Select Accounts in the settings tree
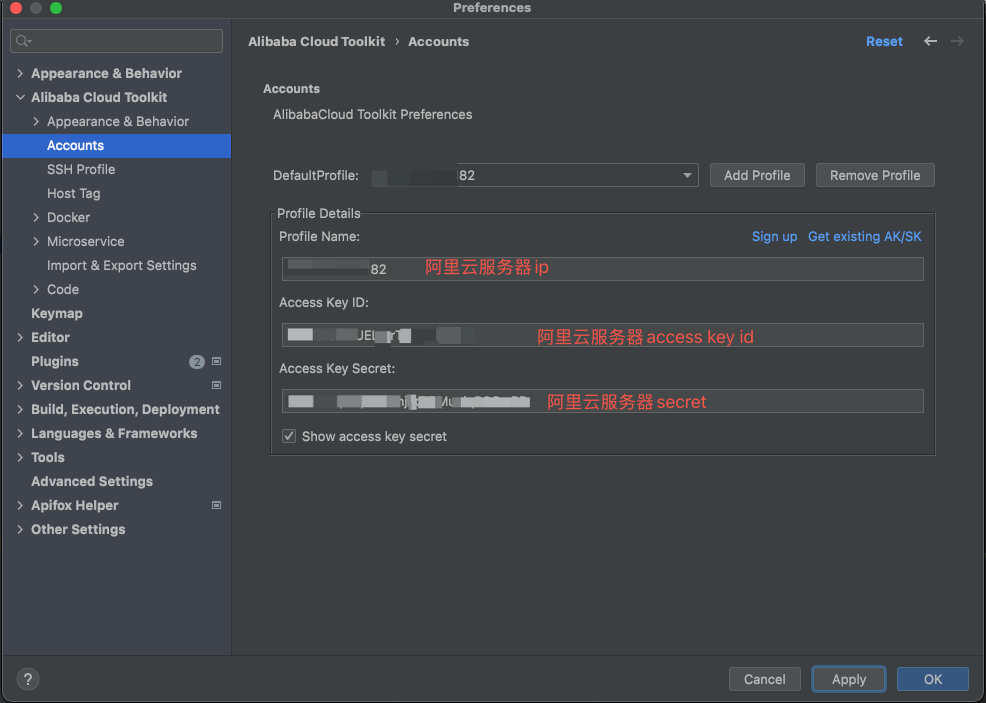 (x=116, y=145)
